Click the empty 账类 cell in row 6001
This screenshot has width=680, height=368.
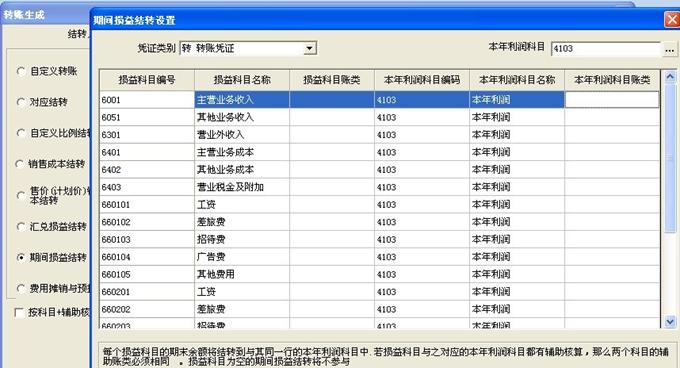(612, 100)
